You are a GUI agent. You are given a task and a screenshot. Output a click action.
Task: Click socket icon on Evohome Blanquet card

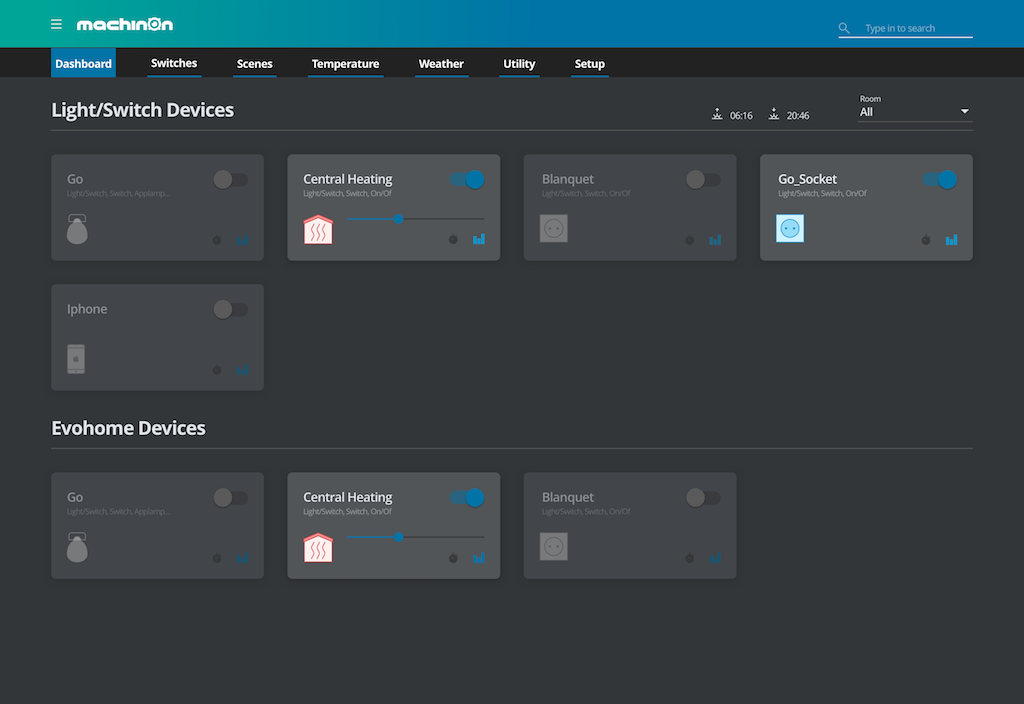[x=554, y=547]
